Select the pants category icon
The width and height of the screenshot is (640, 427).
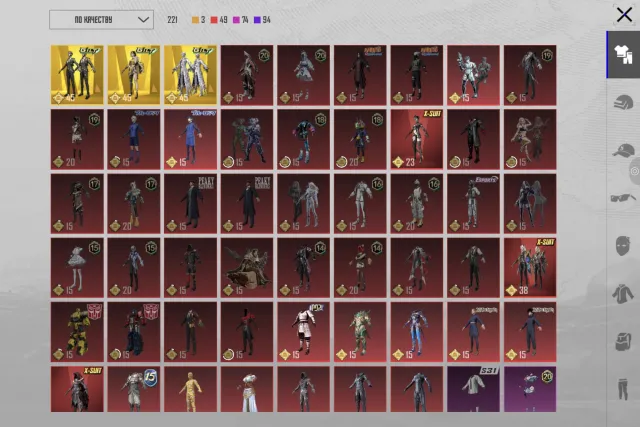pyautogui.click(x=623, y=389)
